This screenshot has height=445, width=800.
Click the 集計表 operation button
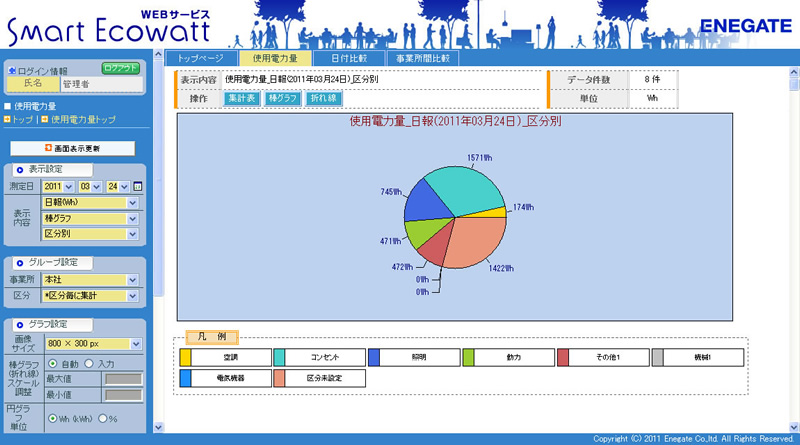tap(242, 98)
